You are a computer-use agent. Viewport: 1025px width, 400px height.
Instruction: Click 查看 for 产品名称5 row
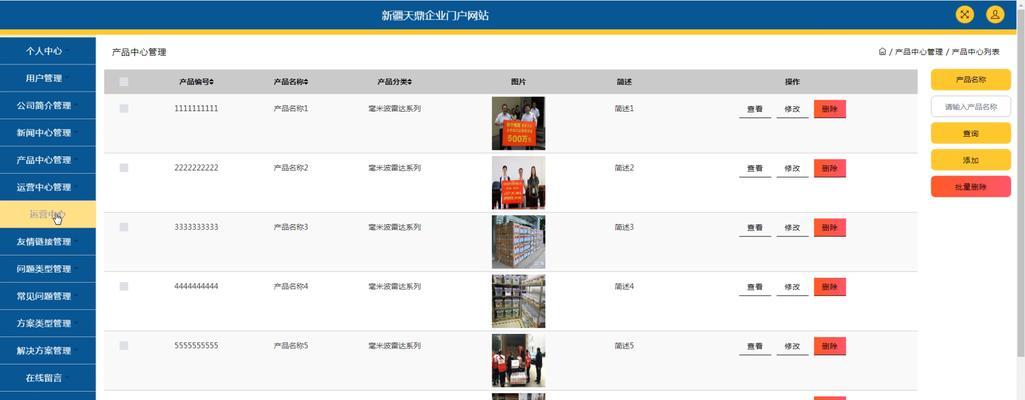tap(755, 346)
